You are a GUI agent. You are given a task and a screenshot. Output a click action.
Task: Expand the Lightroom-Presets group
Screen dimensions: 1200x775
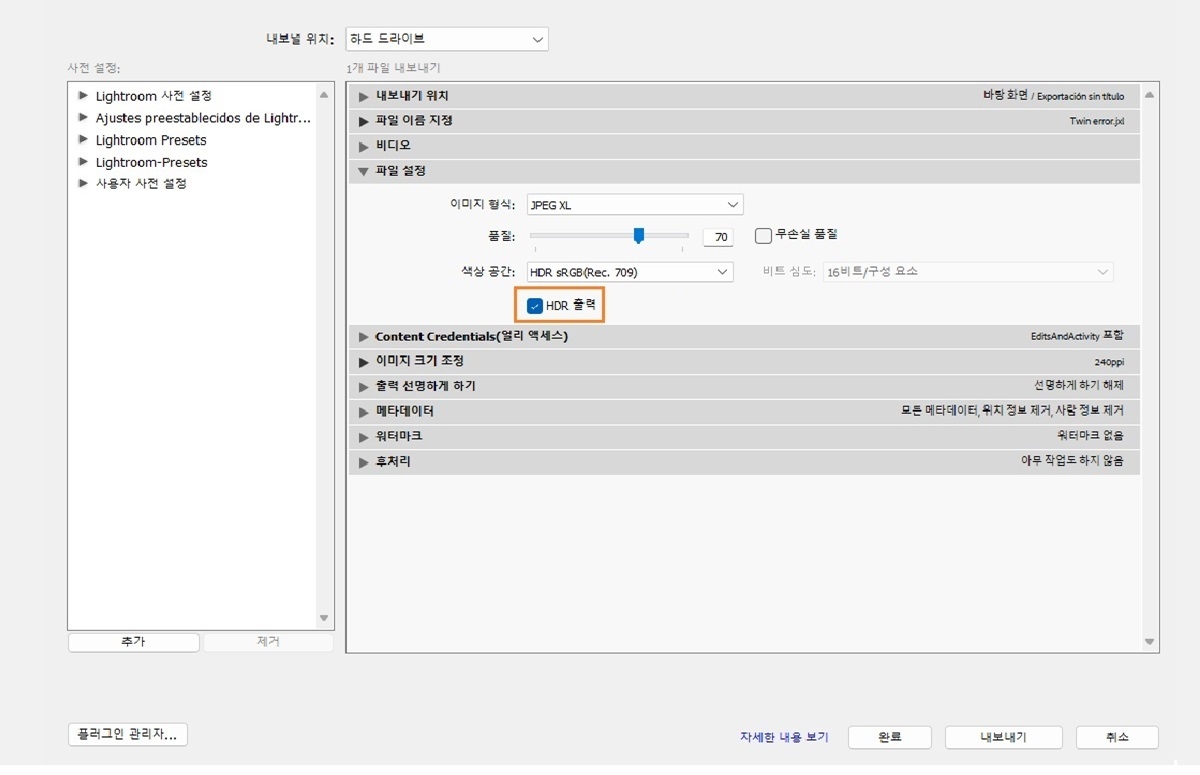(83, 162)
